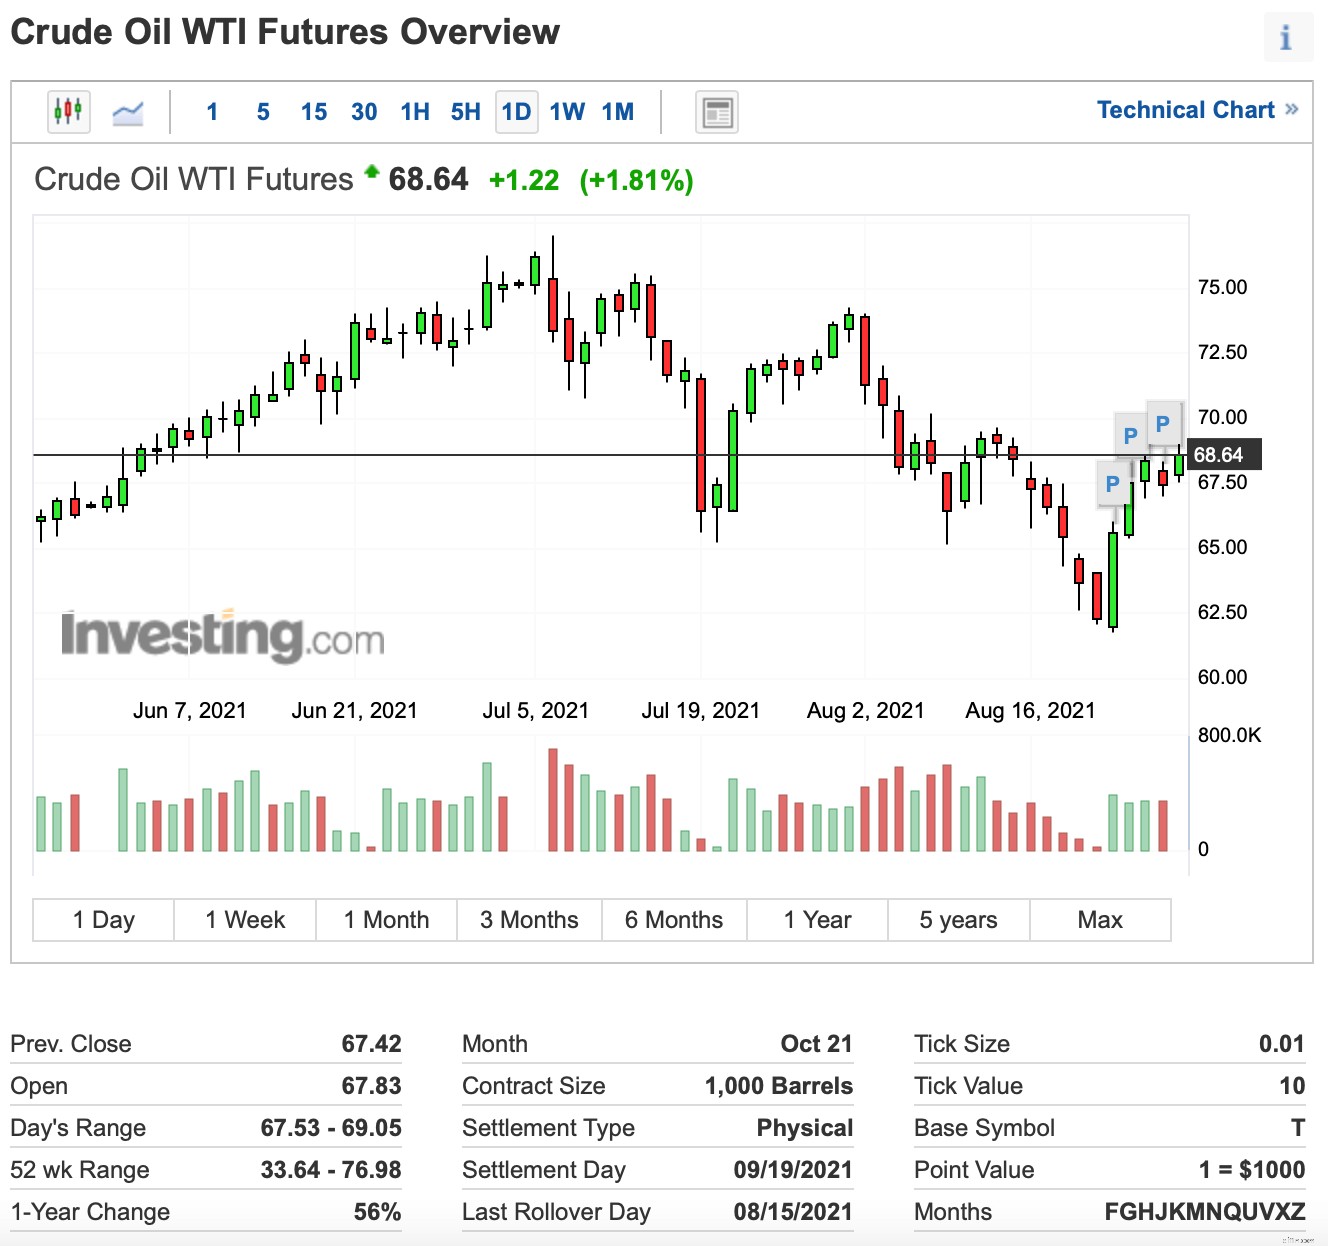
Task: Toggle the 1D timeframe
Action: pyautogui.click(x=516, y=112)
